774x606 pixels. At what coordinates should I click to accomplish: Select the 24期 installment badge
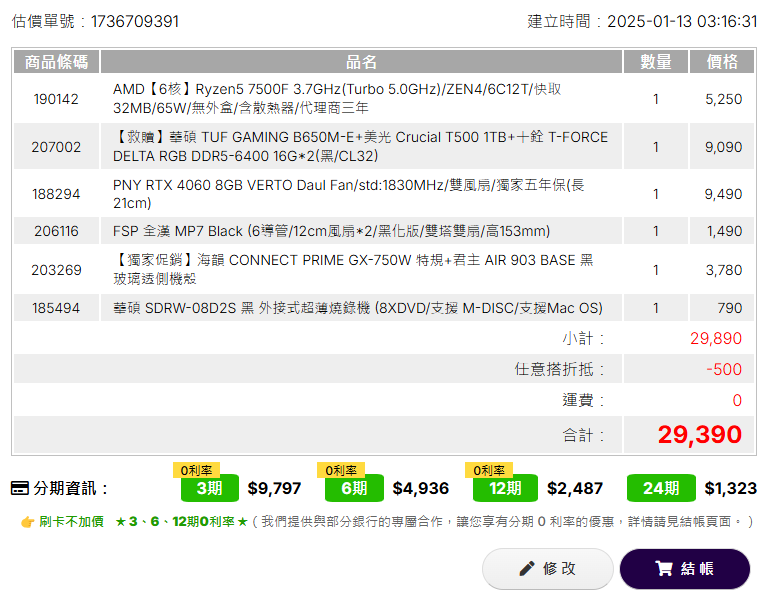point(661,488)
